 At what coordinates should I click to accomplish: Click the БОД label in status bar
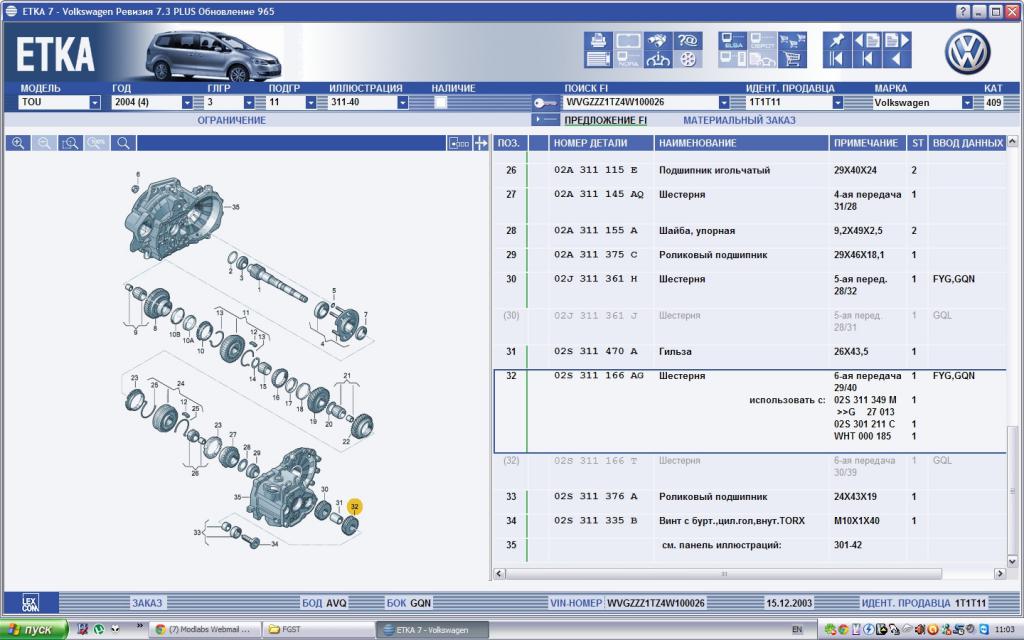(312, 603)
